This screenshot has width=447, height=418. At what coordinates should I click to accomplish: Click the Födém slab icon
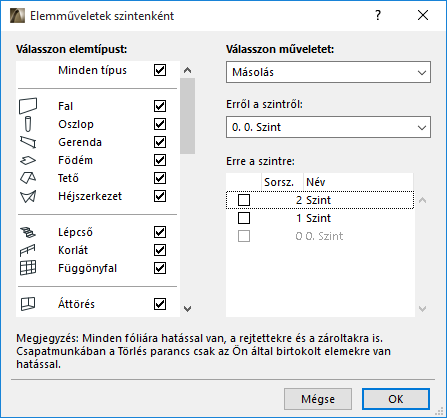28,160
